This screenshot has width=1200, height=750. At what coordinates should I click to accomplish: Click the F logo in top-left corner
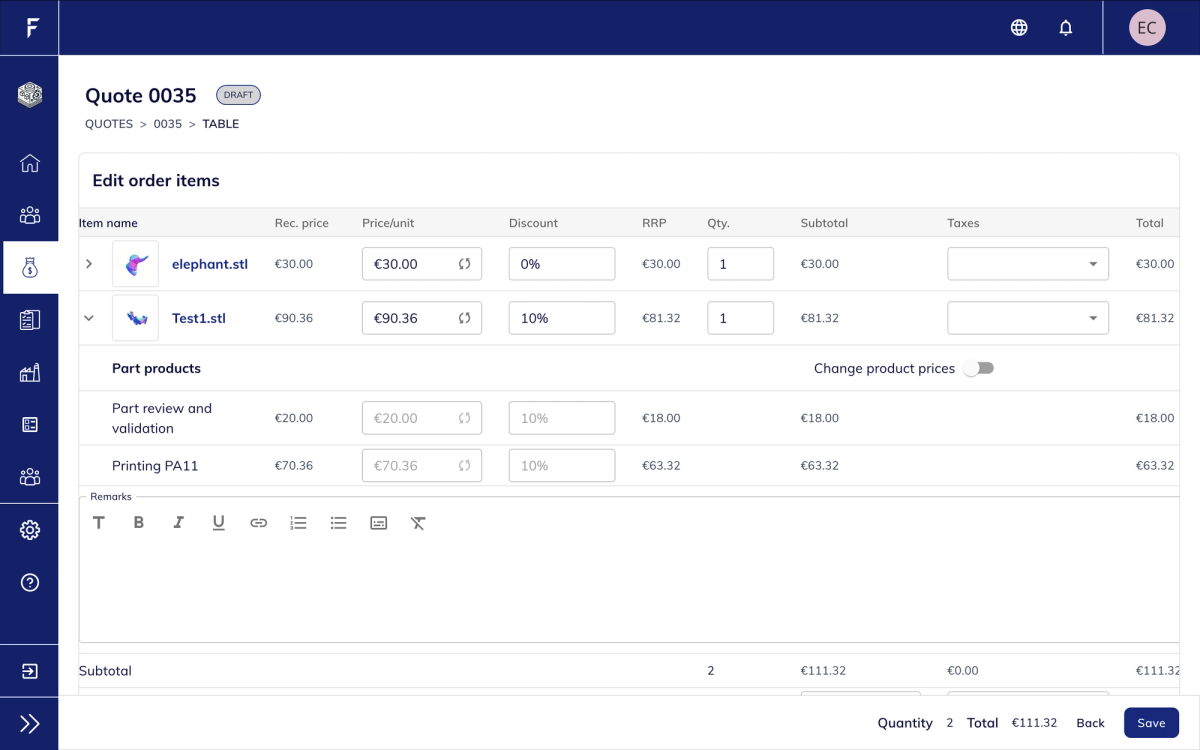pyautogui.click(x=32, y=27)
